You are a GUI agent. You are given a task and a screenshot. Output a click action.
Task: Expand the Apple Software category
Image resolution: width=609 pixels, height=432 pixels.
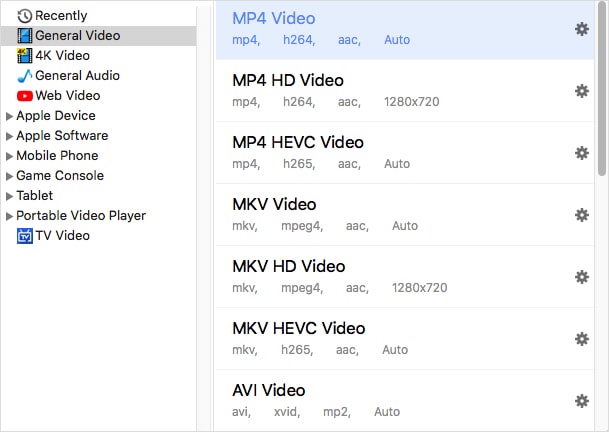coord(9,136)
